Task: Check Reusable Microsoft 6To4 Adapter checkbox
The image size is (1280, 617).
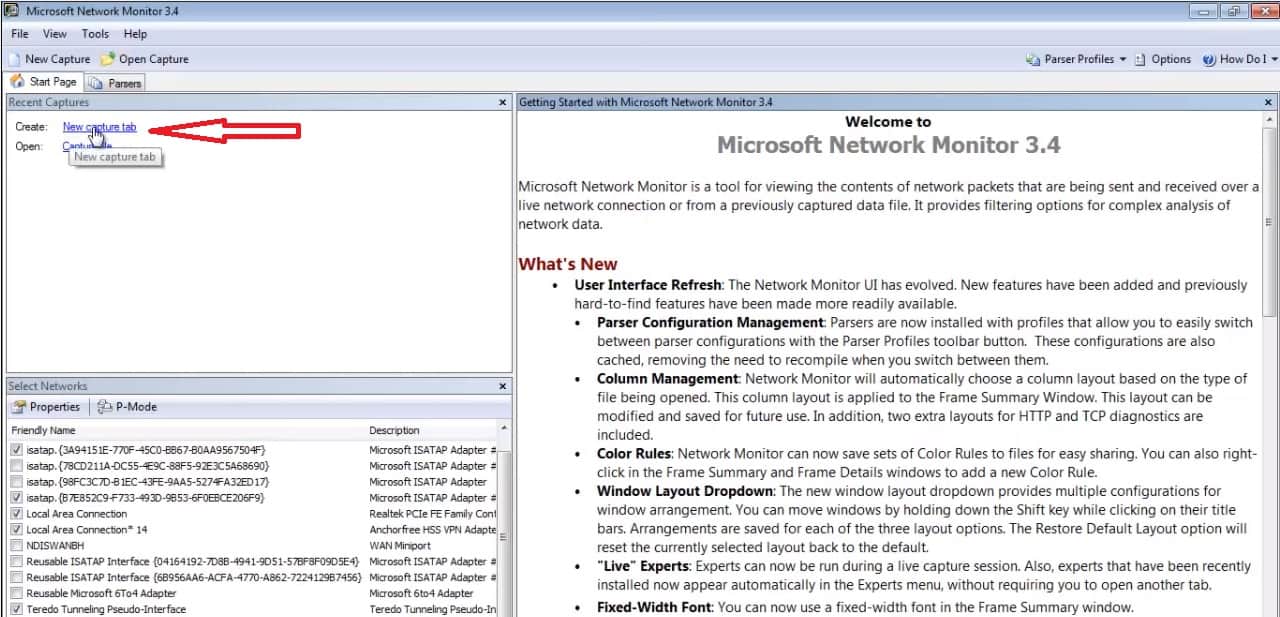Action: click(x=17, y=593)
